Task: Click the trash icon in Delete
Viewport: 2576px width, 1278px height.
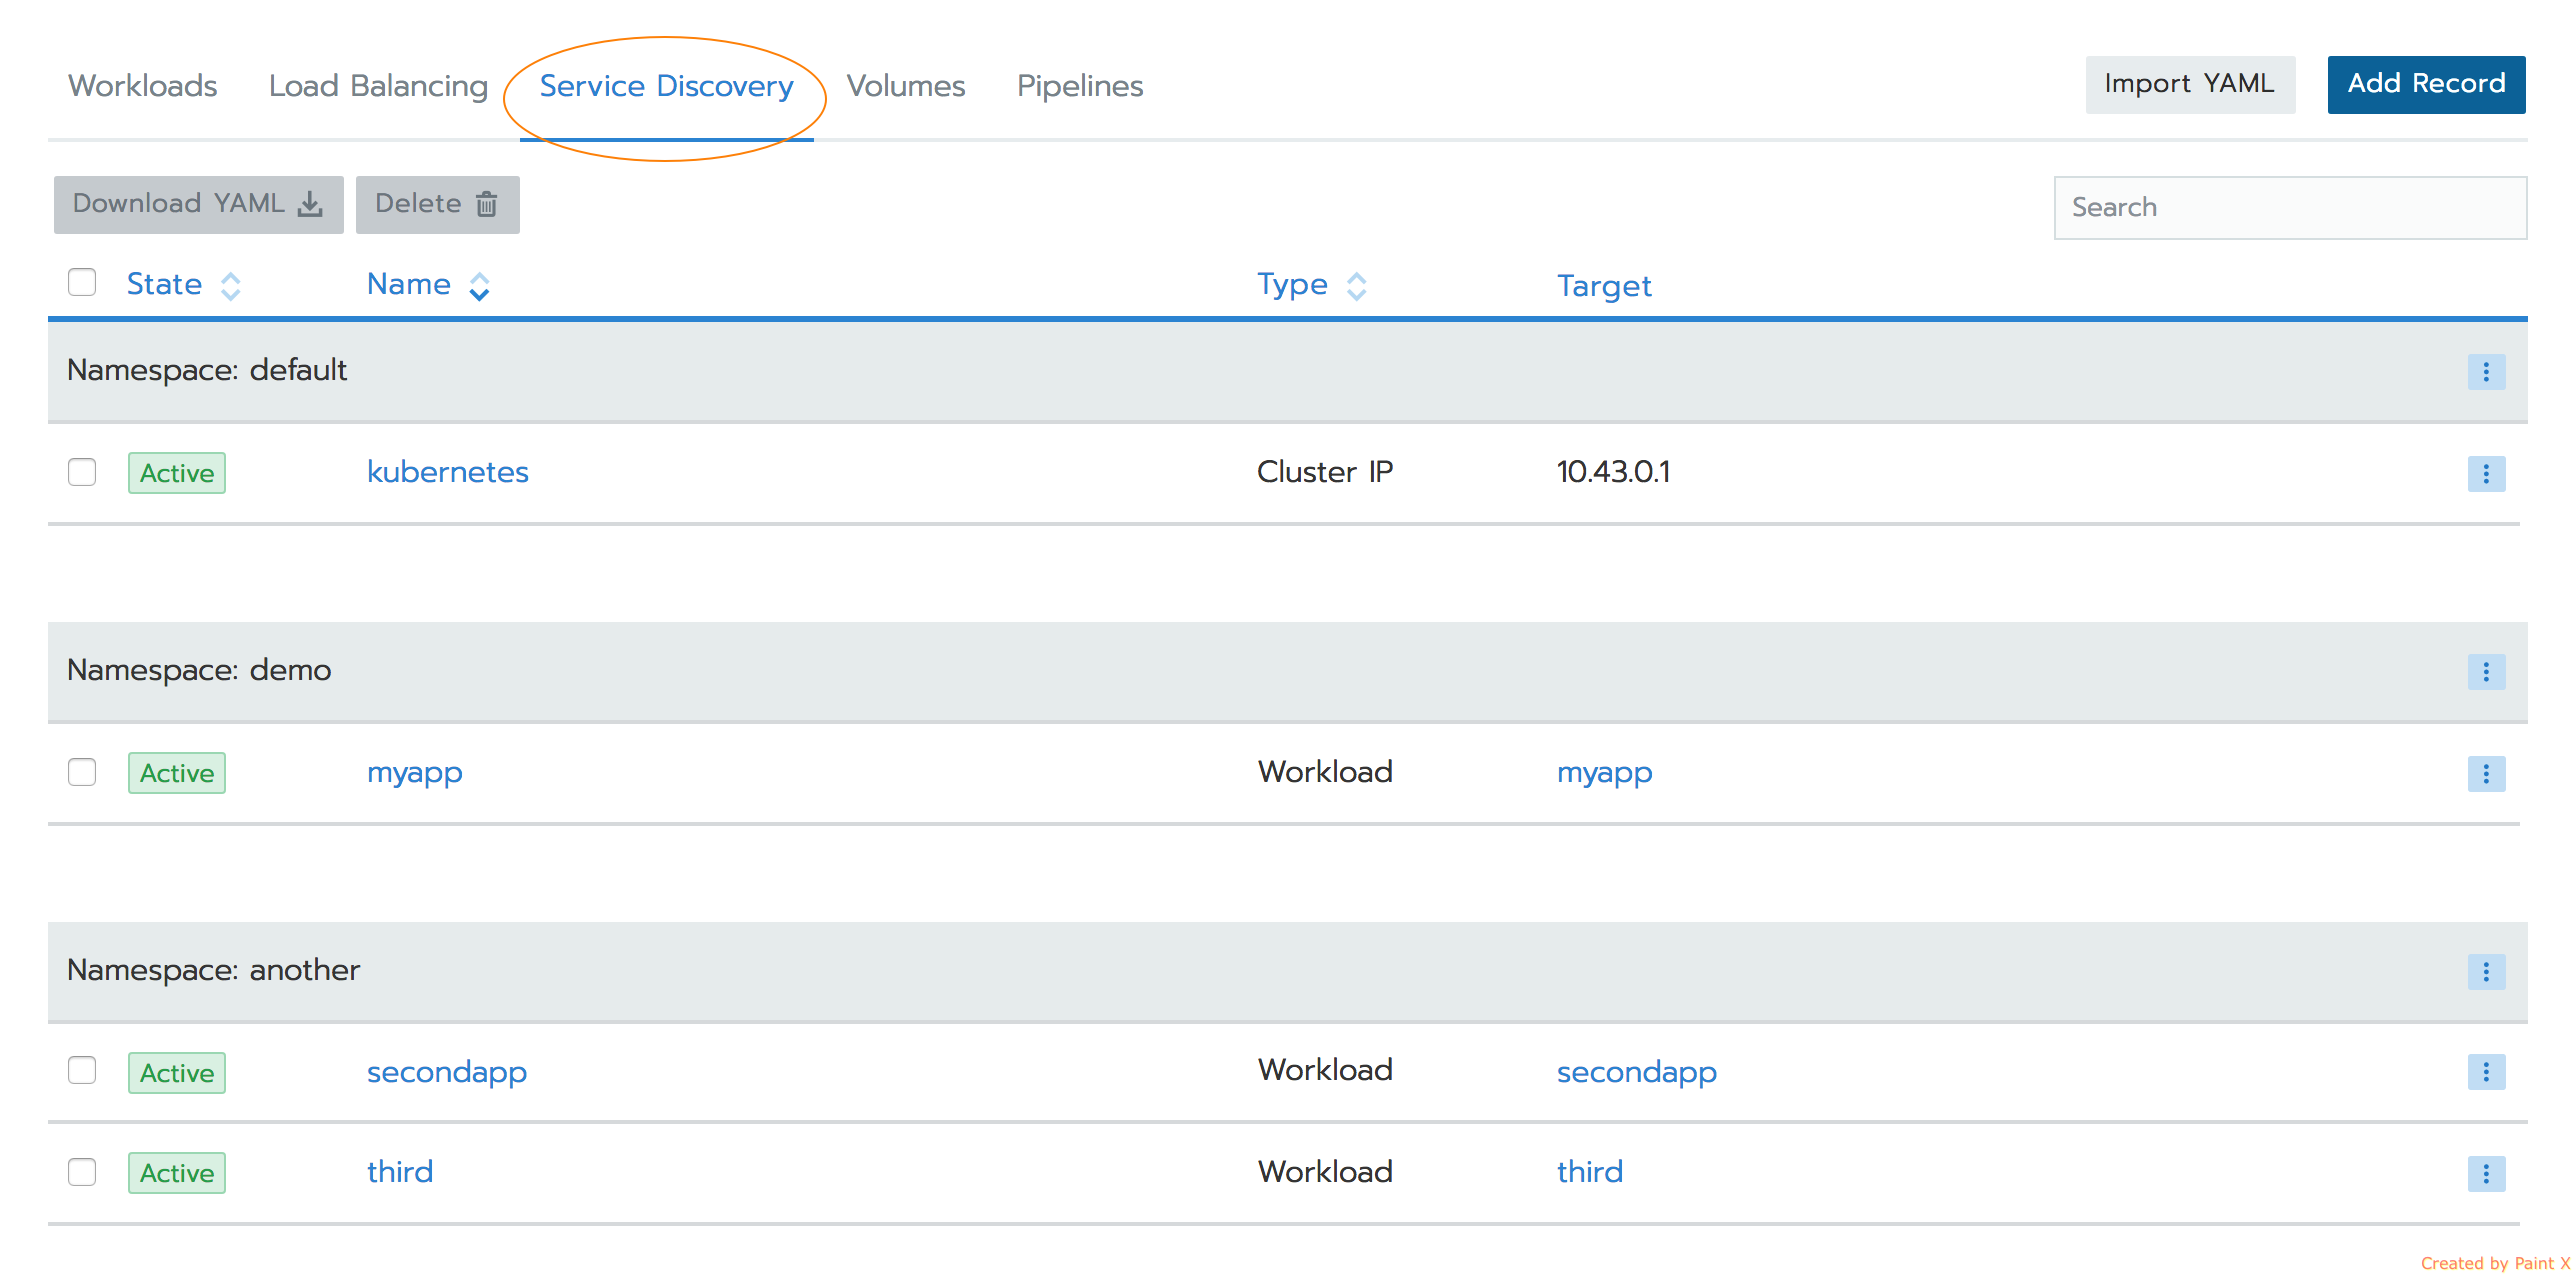Action: pyautogui.click(x=487, y=204)
